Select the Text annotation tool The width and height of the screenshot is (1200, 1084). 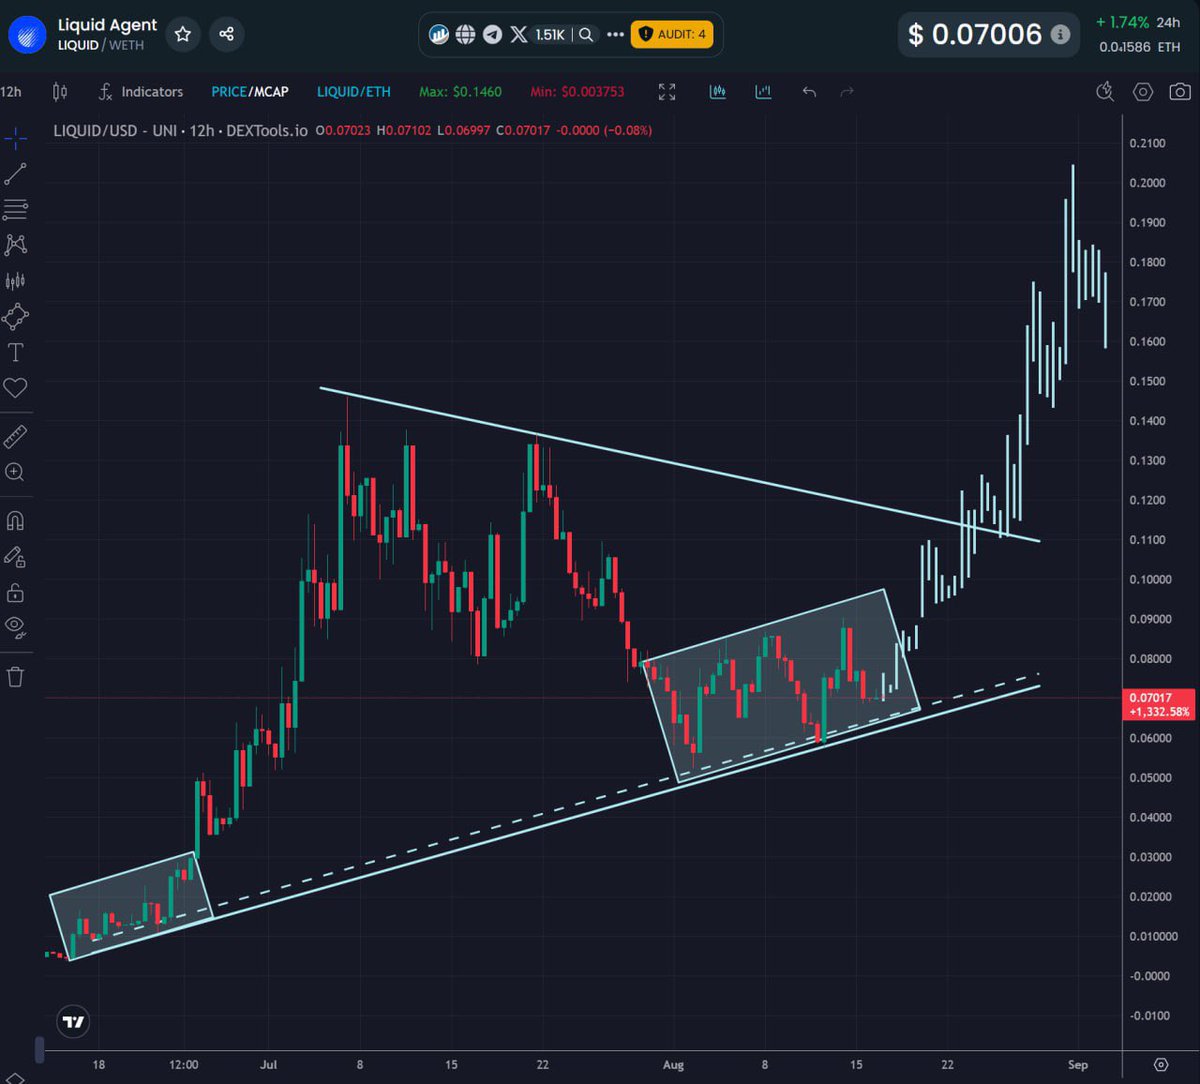pyautogui.click(x=15, y=352)
